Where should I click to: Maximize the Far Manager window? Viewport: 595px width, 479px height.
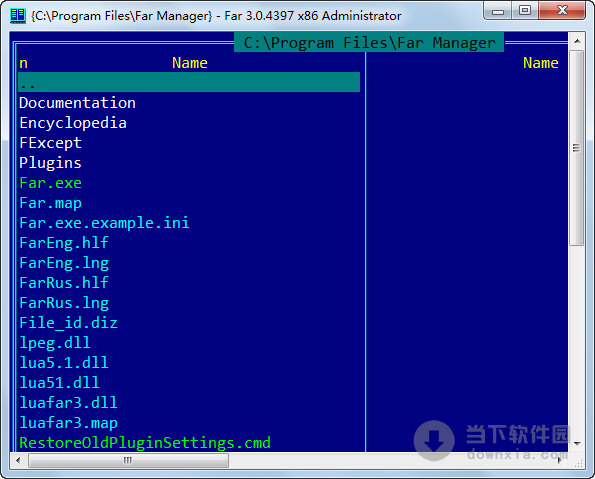525,11
